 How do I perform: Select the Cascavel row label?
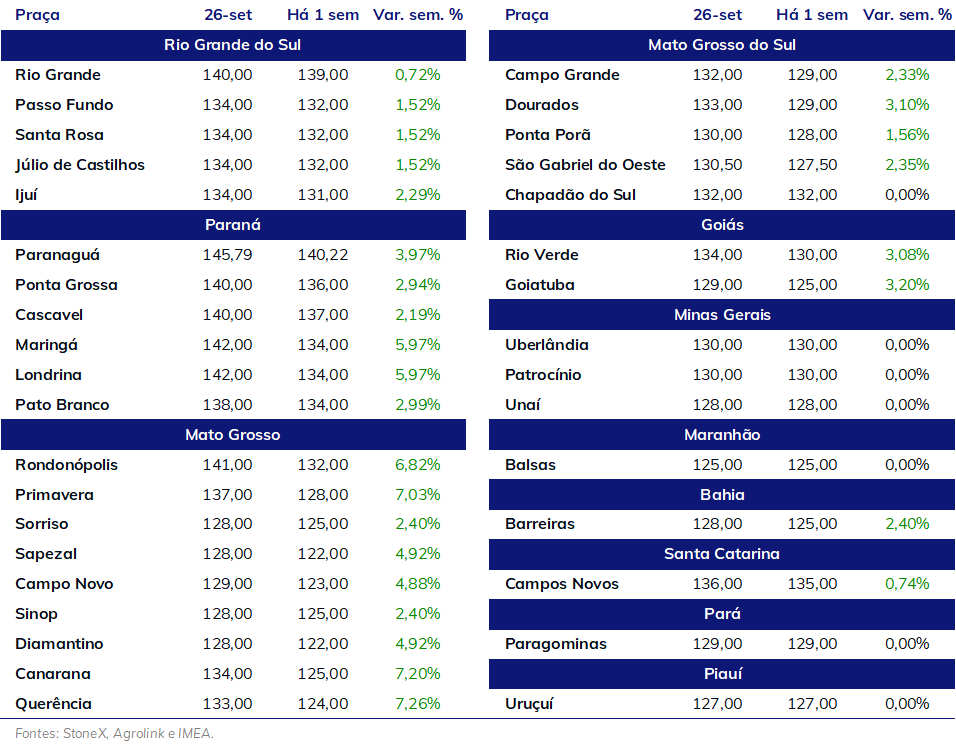point(49,315)
